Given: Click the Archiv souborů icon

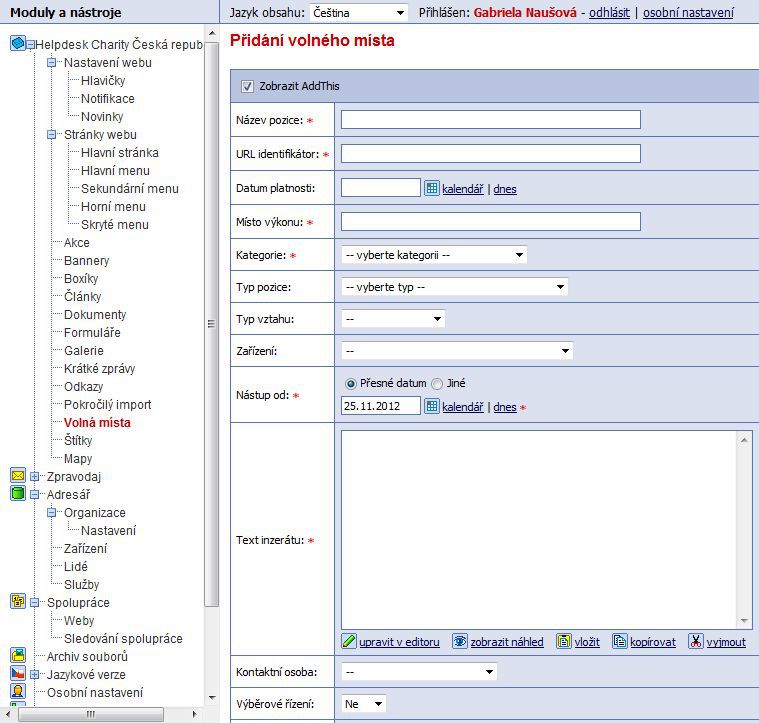Looking at the screenshot, I should (18, 656).
